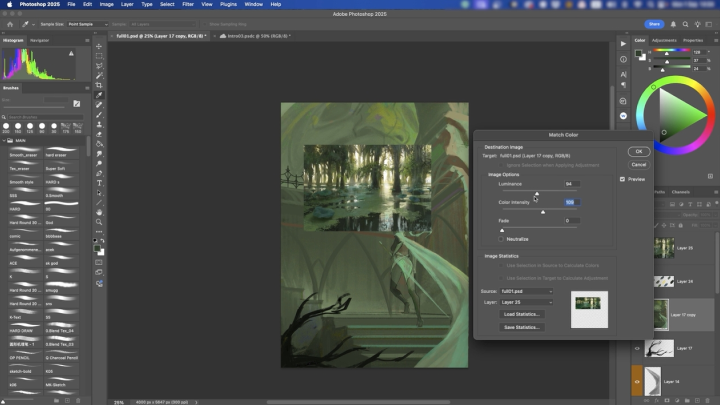720x405 pixels.
Task: Click the Color Intensity value field
Action: click(570, 202)
